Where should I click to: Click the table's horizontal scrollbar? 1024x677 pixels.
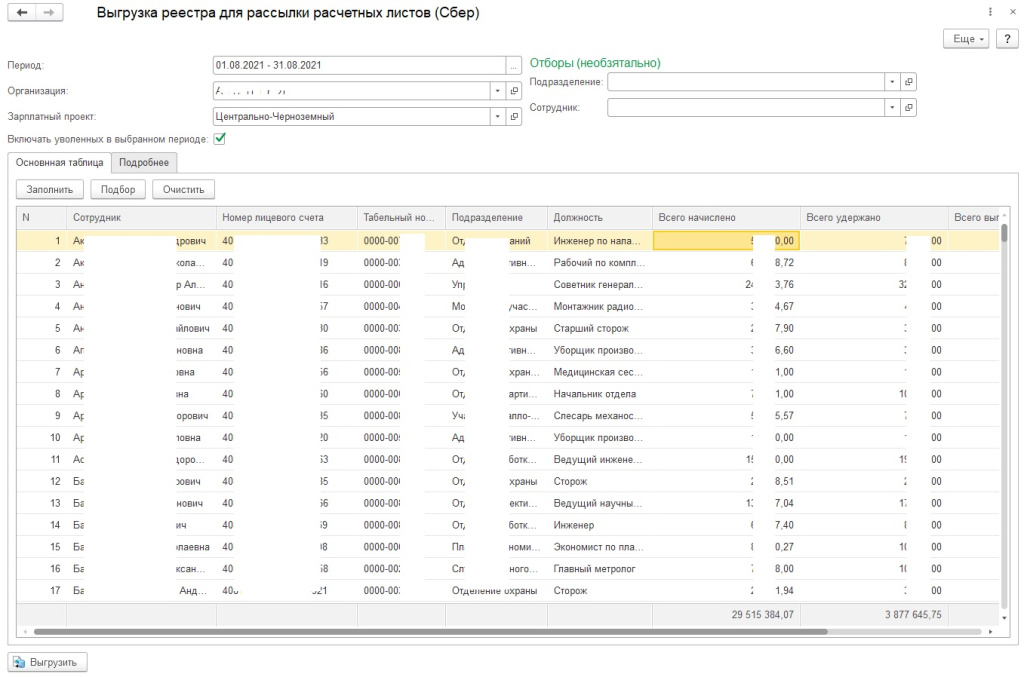pyautogui.click(x=430, y=632)
